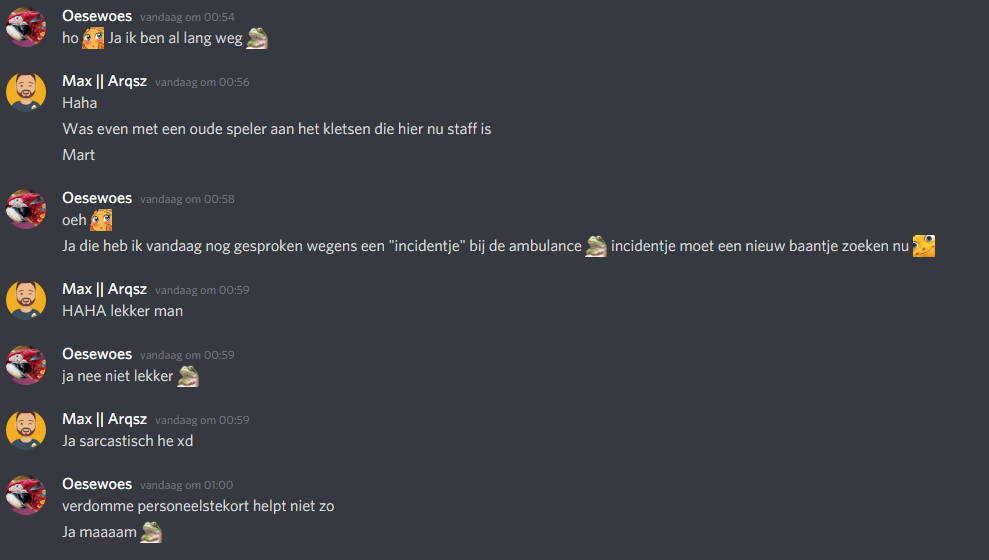Select the message "Mart"
This screenshot has width=989, height=560.
pos(79,155)
